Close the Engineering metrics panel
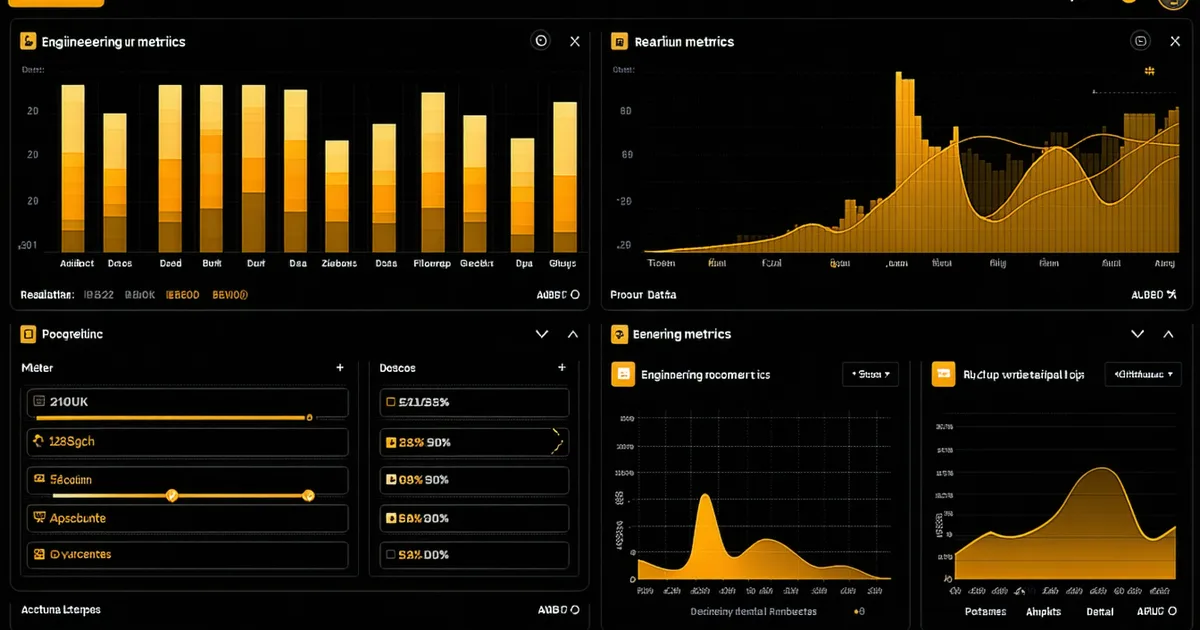 pos(574,41)
